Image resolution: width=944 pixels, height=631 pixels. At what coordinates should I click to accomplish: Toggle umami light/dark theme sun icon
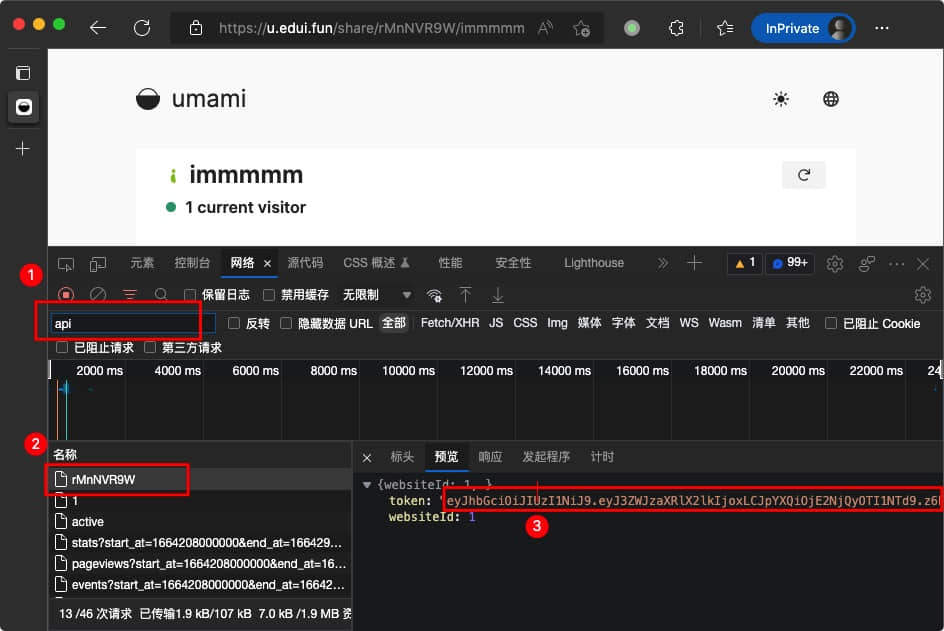(781, 99)
